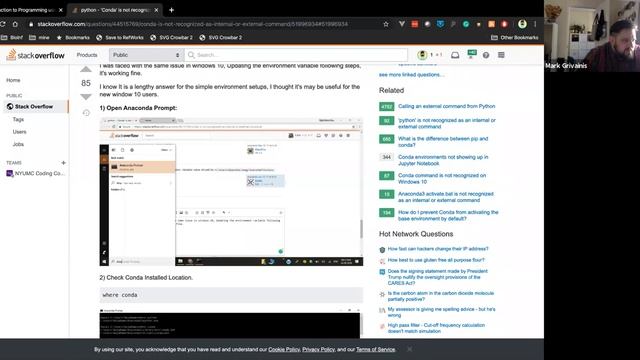Open How fast can hackers change IP

438,249
